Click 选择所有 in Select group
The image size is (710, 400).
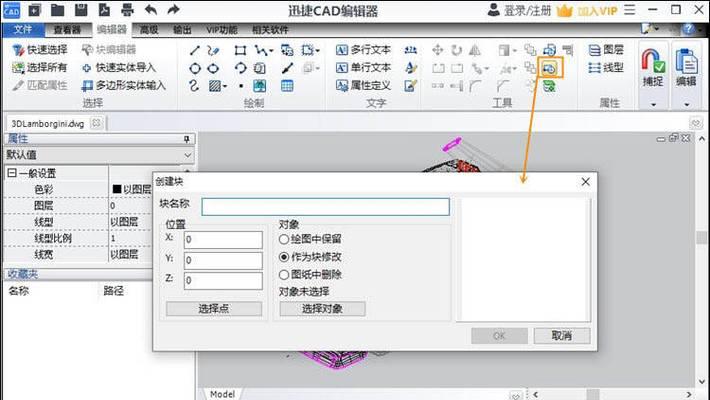tap(40, 67)
